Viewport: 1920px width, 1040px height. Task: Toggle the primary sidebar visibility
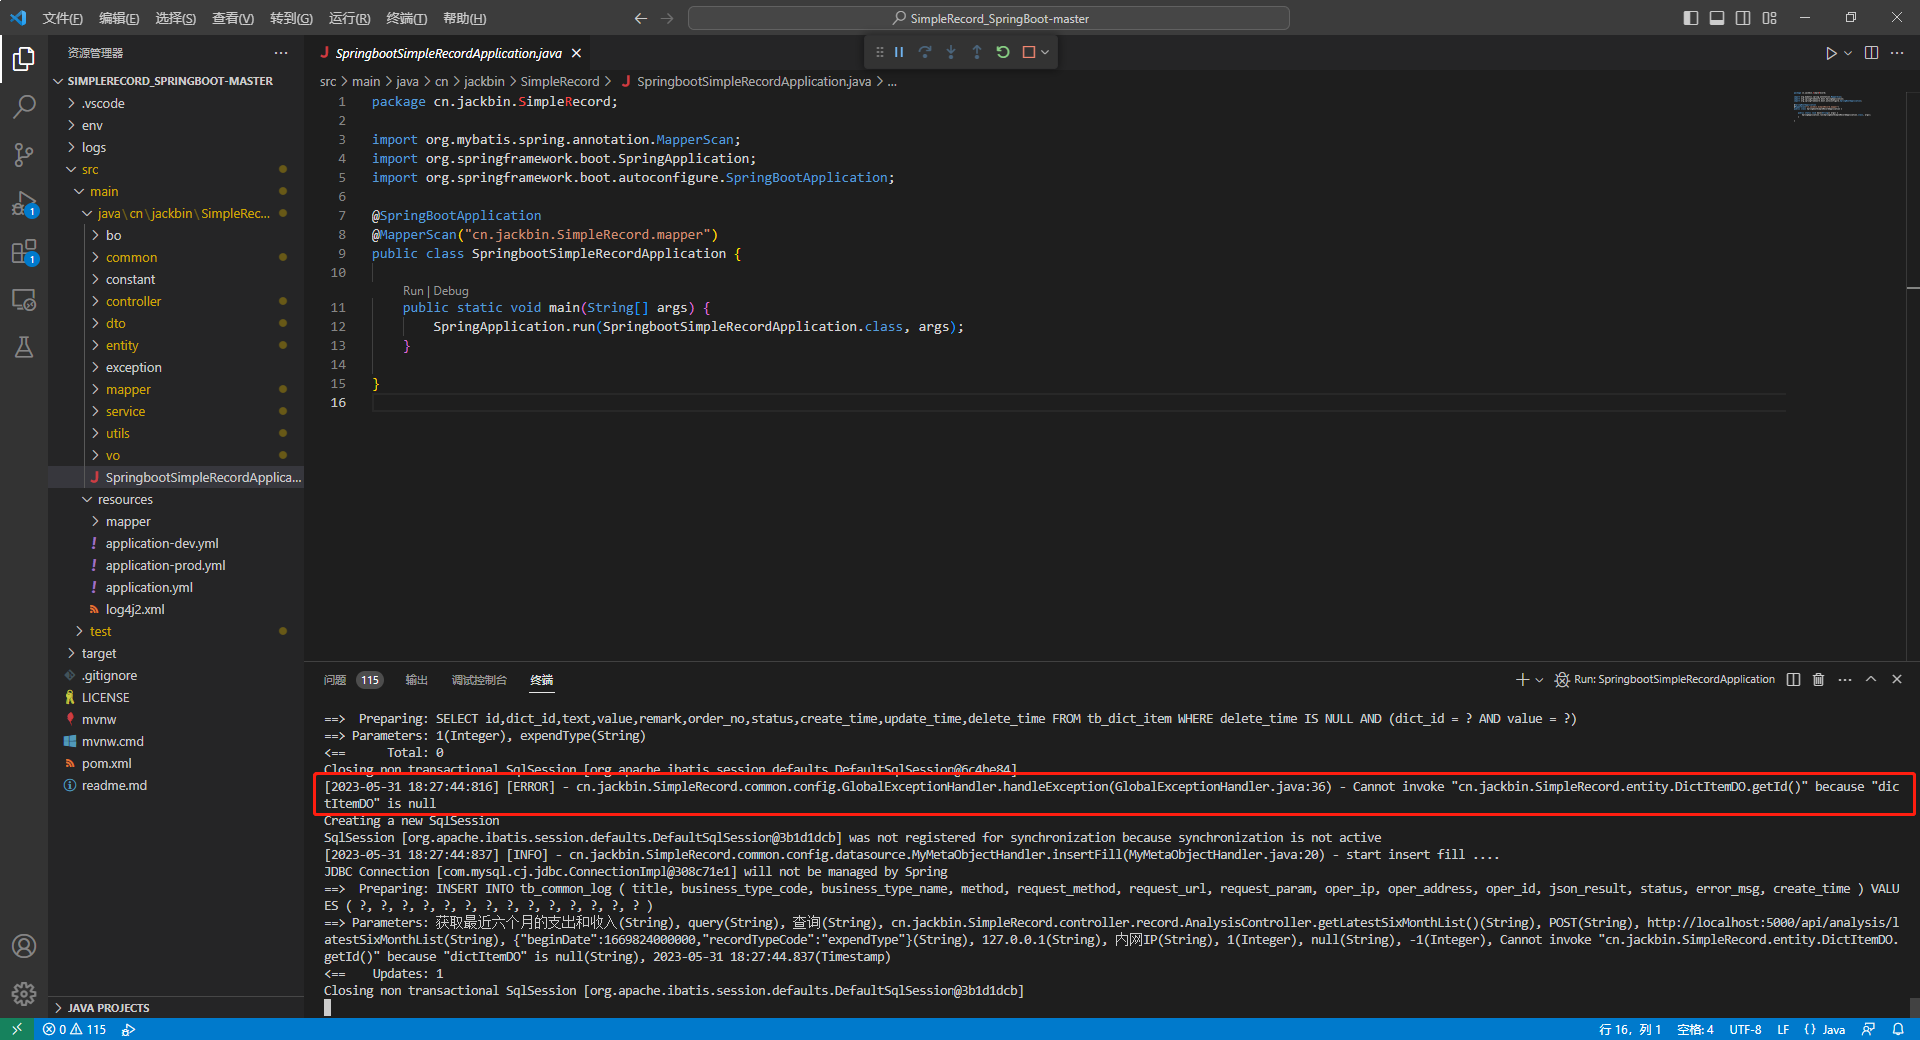(1689, 17)
